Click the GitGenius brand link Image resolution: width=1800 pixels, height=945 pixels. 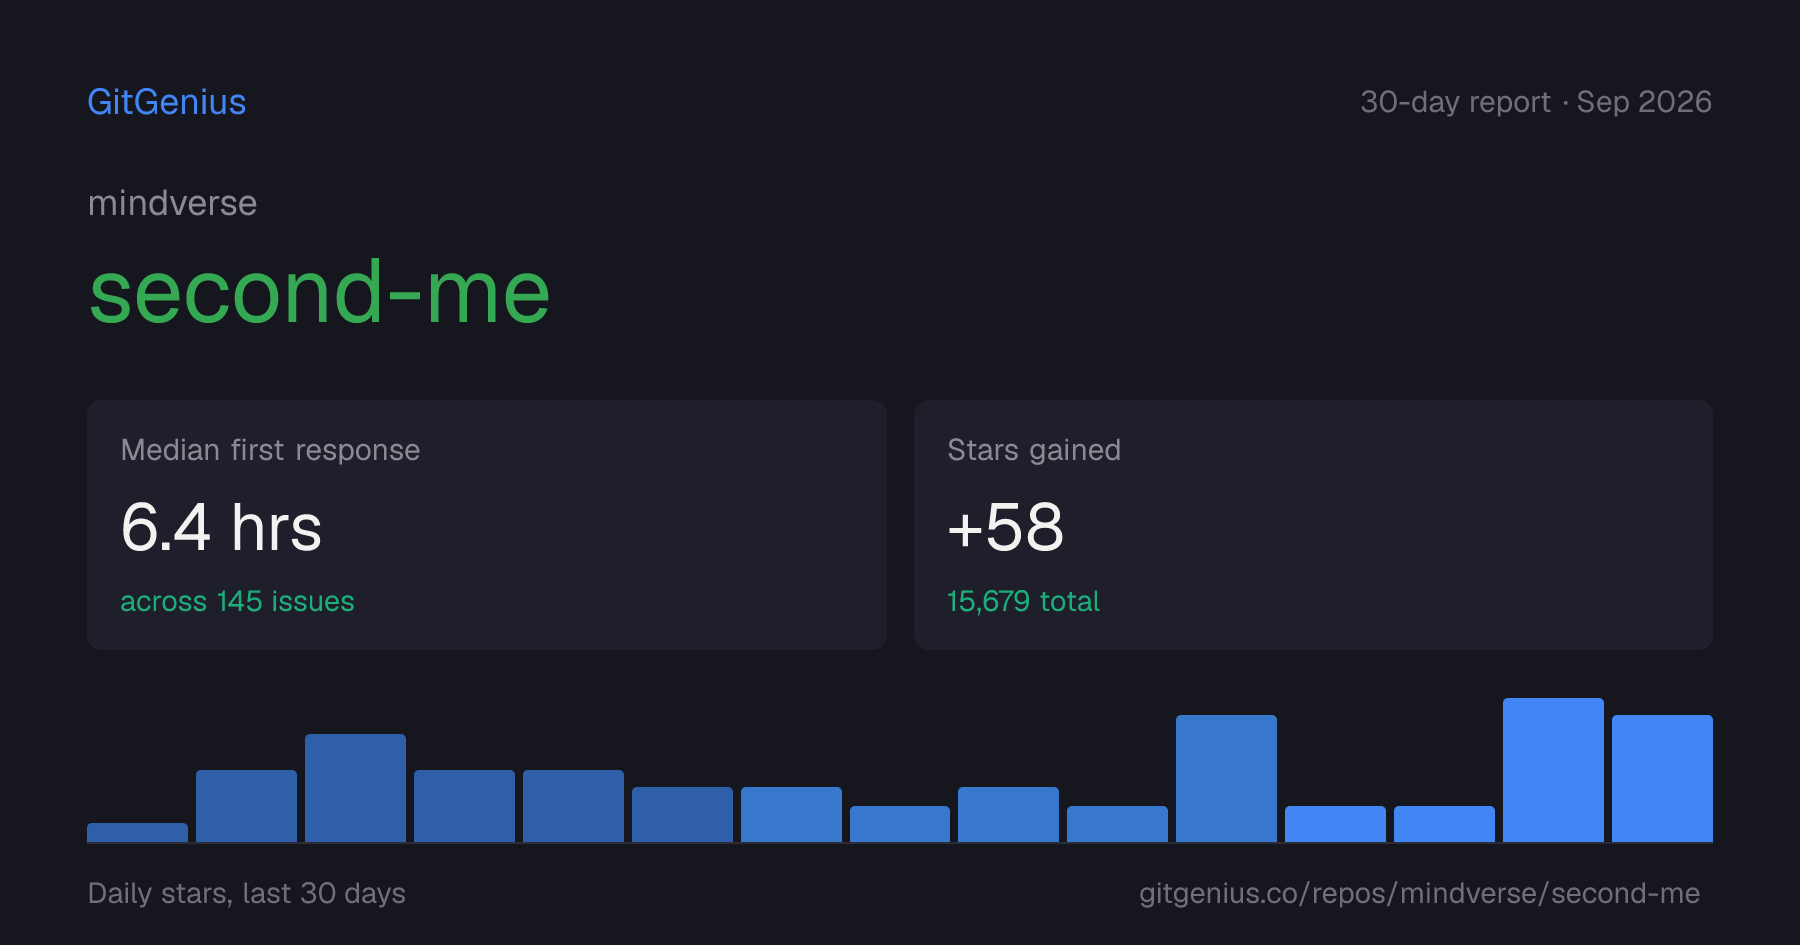pyautogui.click(x=167, y=102)
